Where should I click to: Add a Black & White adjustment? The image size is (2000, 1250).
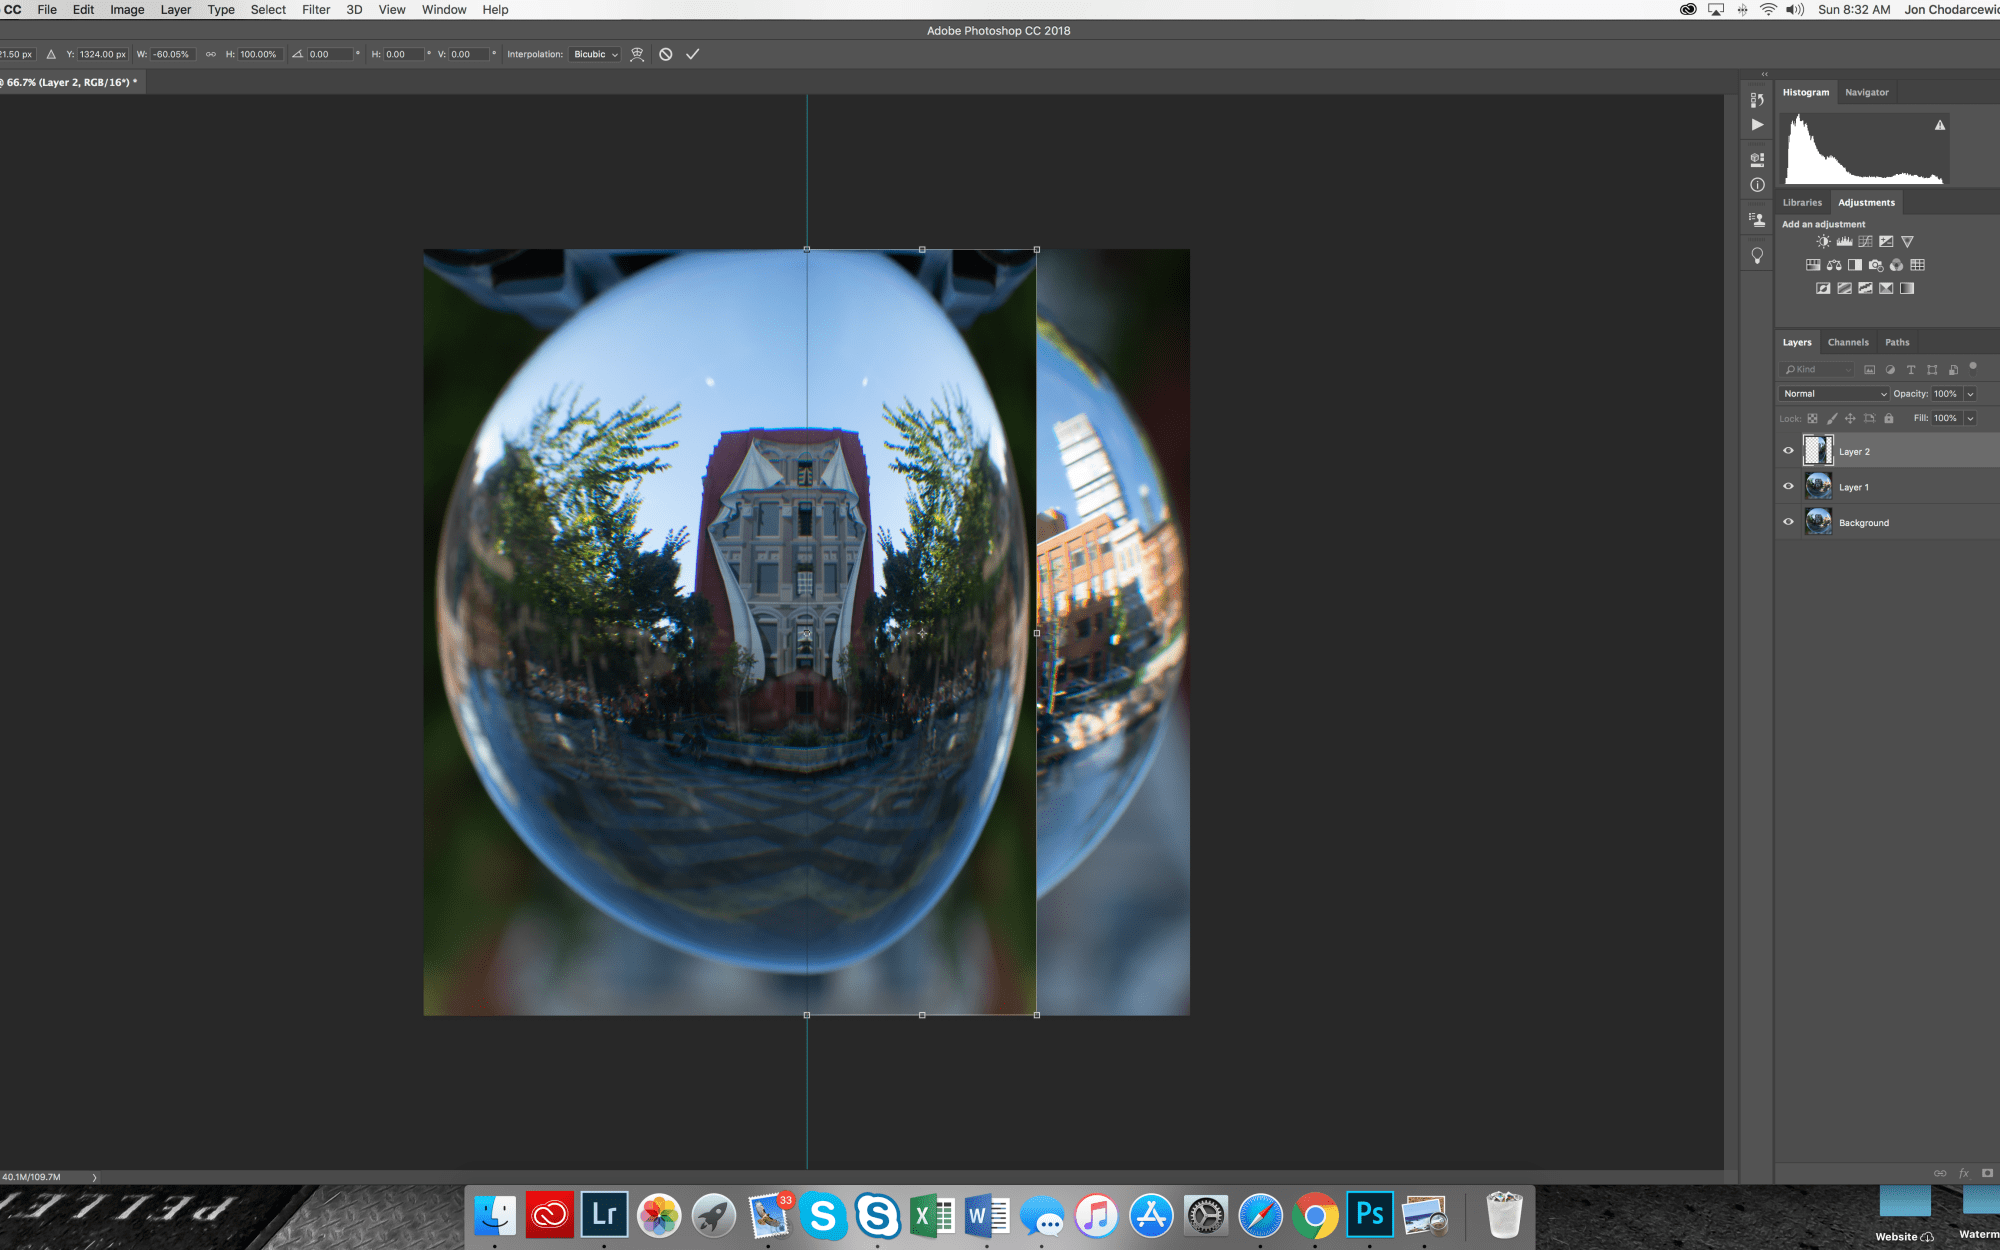pos(1855,265)
